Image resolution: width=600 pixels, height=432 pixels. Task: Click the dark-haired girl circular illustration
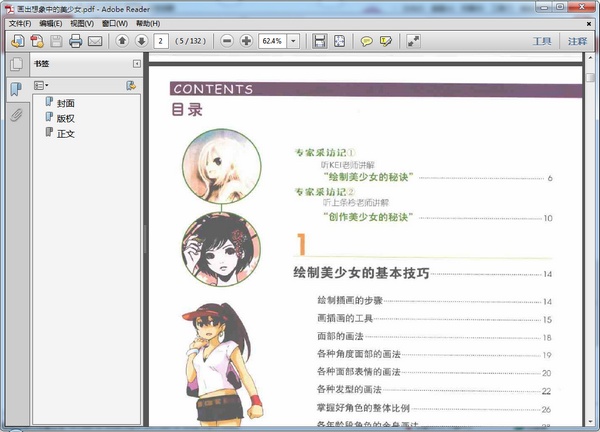pos(221,249)
